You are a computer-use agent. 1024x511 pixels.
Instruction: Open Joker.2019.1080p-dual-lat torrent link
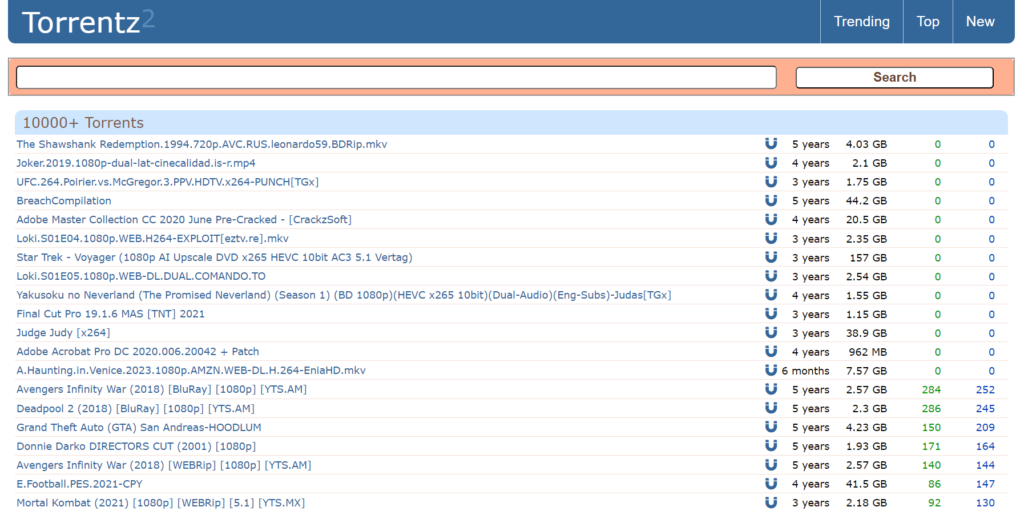[136, 163]
